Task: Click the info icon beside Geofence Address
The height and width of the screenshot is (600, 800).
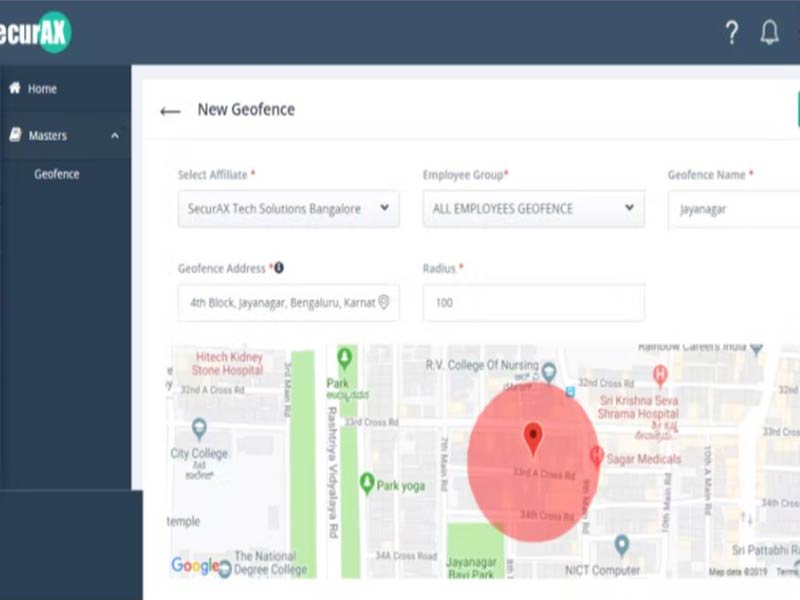Action: tap(279, 267)
